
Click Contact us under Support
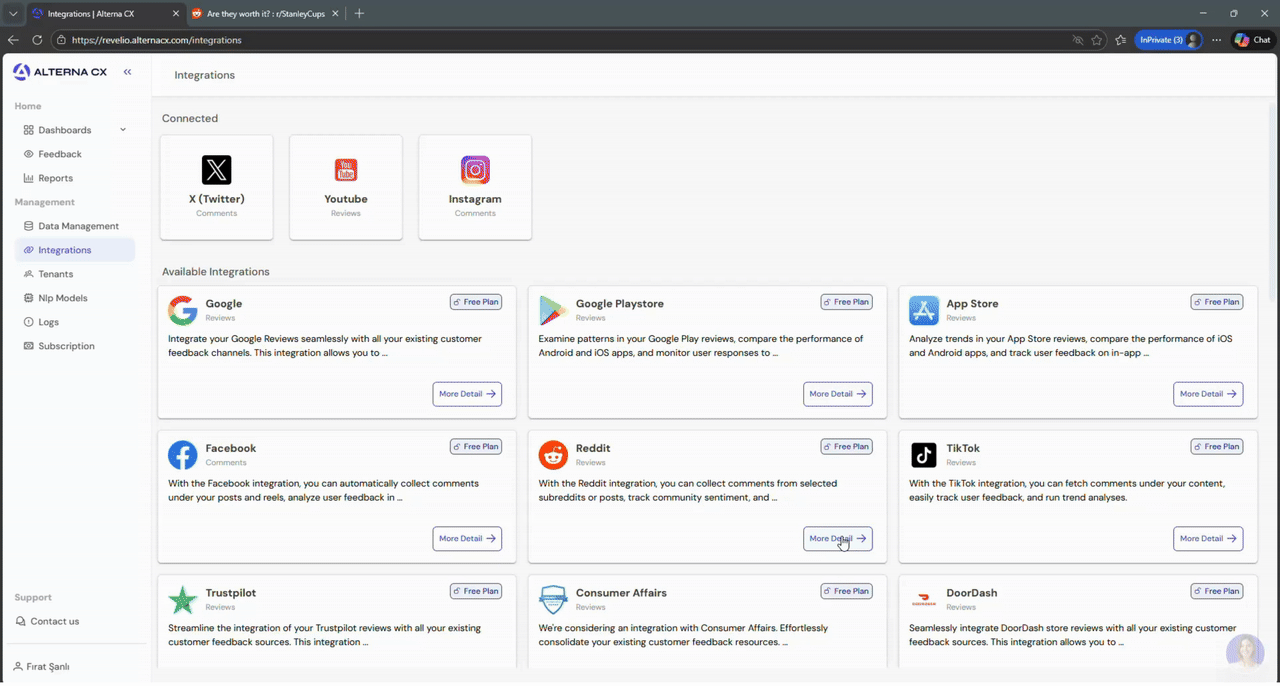click(47, 621)
